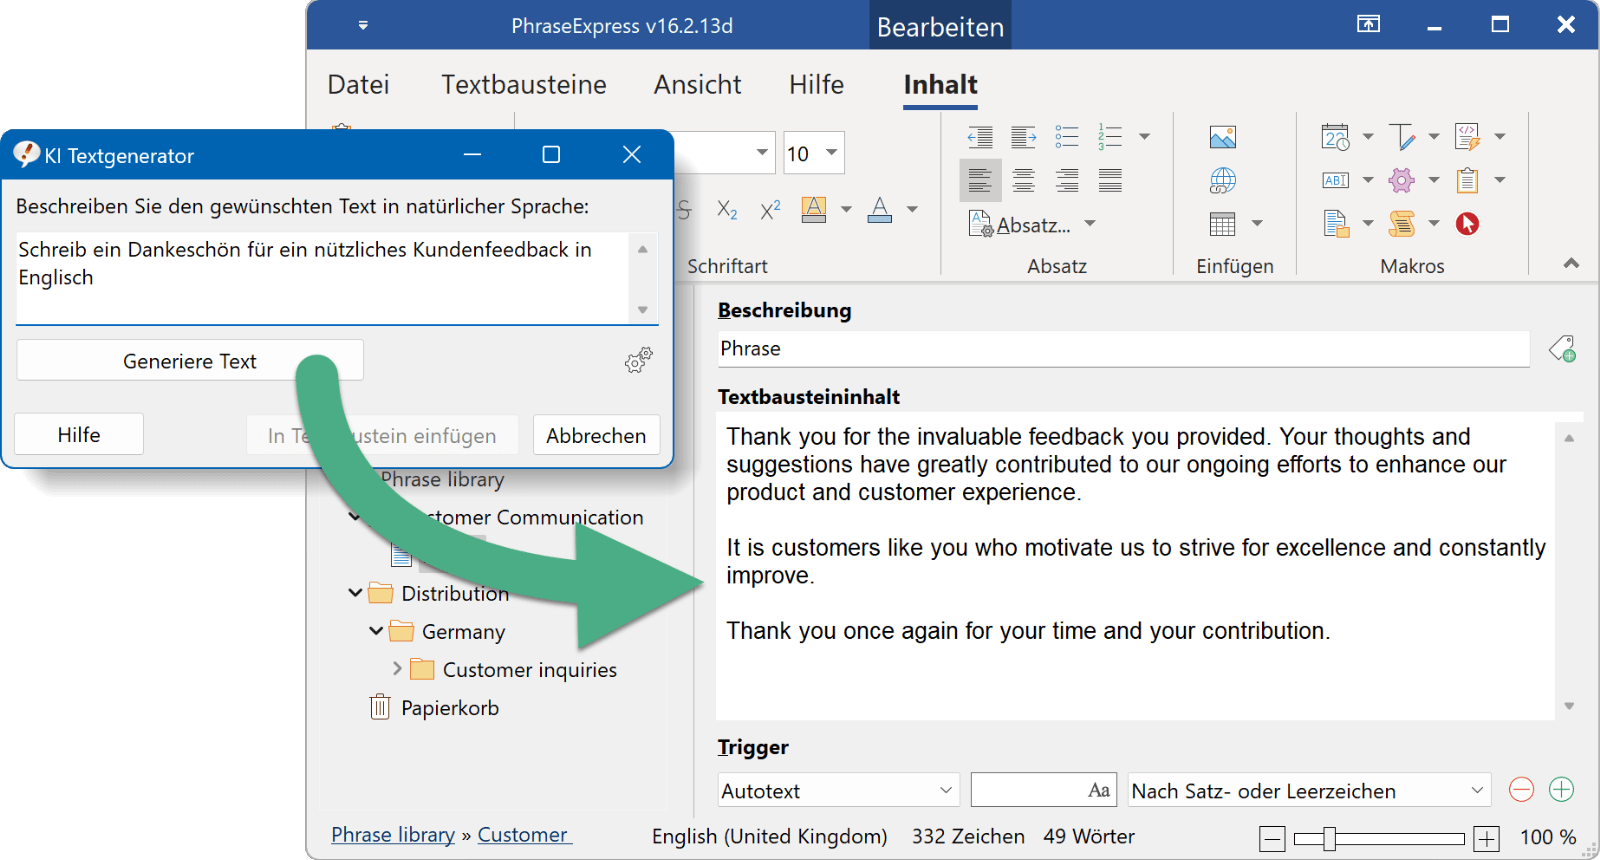Center align the text
This screenshot has width=1600, height=860.
pyautogui.click(x=1023, y=181)
